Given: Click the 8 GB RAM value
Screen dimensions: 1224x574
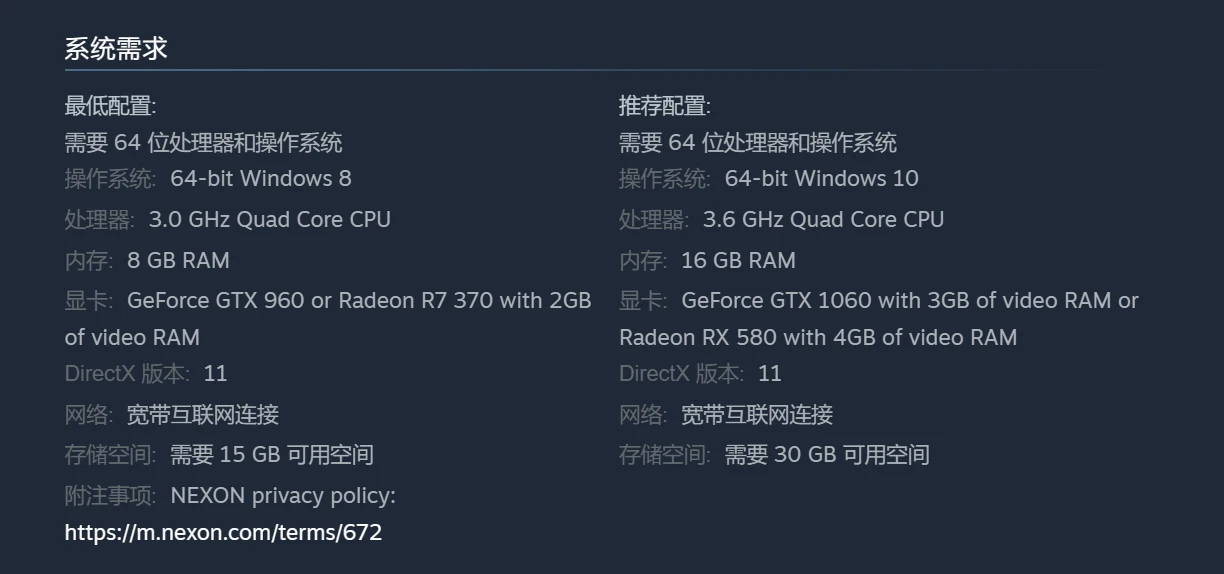Looking at the screenshot, I should (x=178, y=260).
